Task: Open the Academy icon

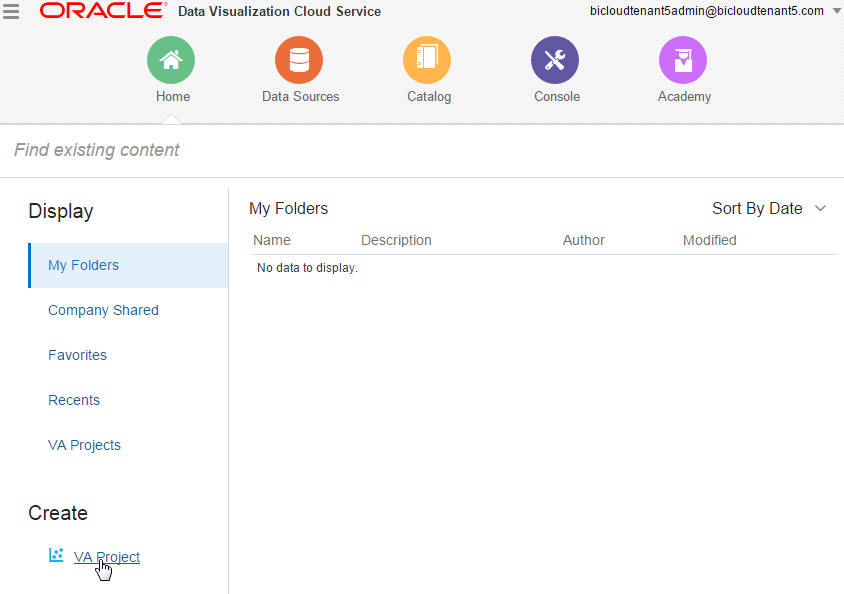Action: point(683,60)
